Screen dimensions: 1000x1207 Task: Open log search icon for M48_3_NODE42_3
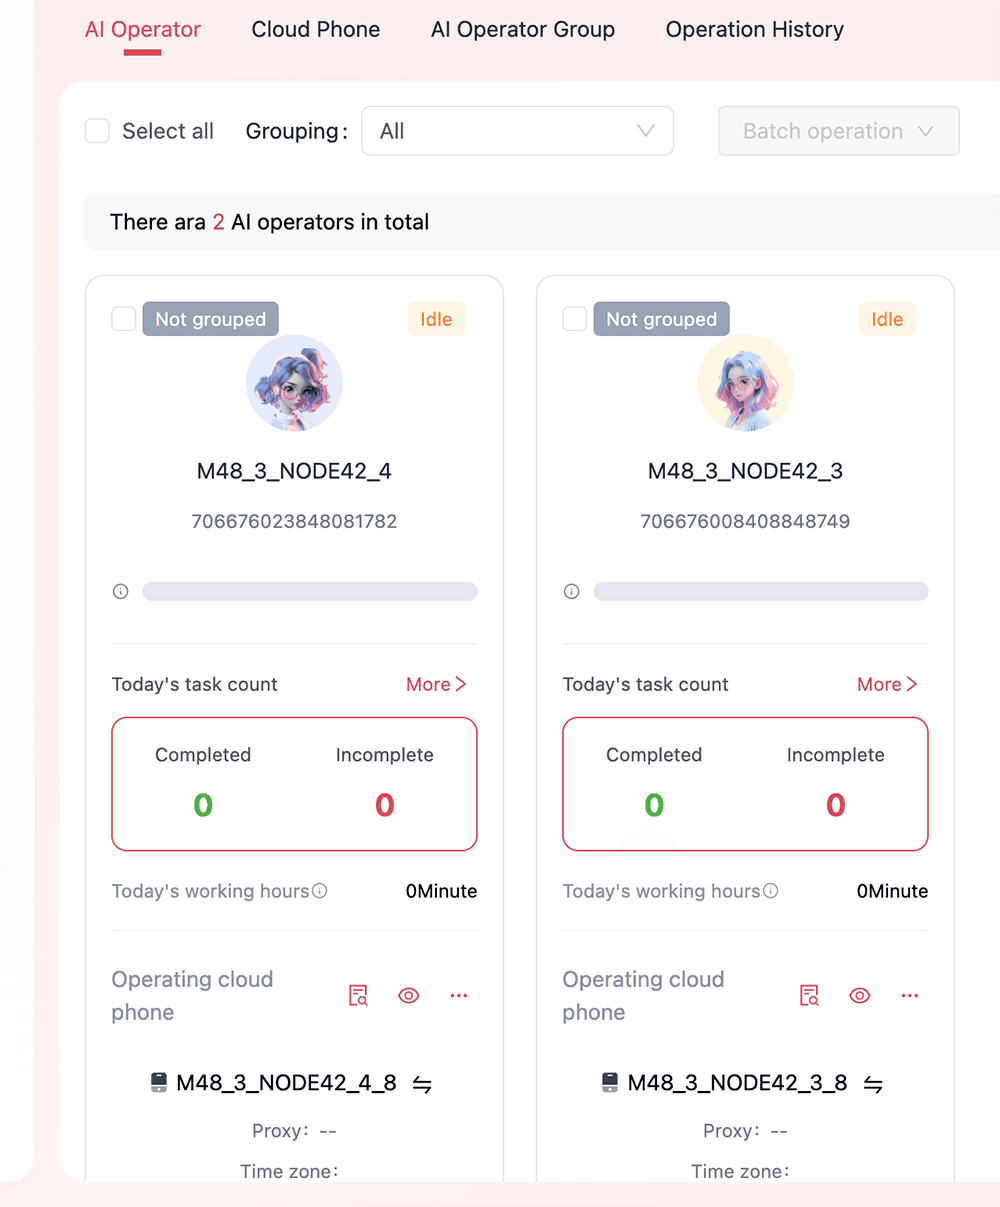click(x=809, y=995)
